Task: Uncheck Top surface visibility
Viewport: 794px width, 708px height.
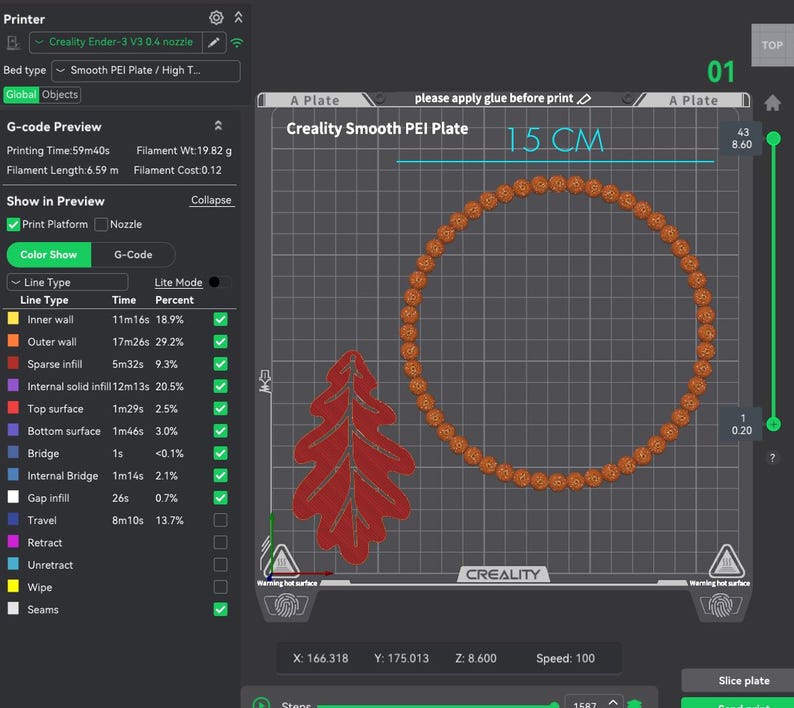Action: pos(220,409)
